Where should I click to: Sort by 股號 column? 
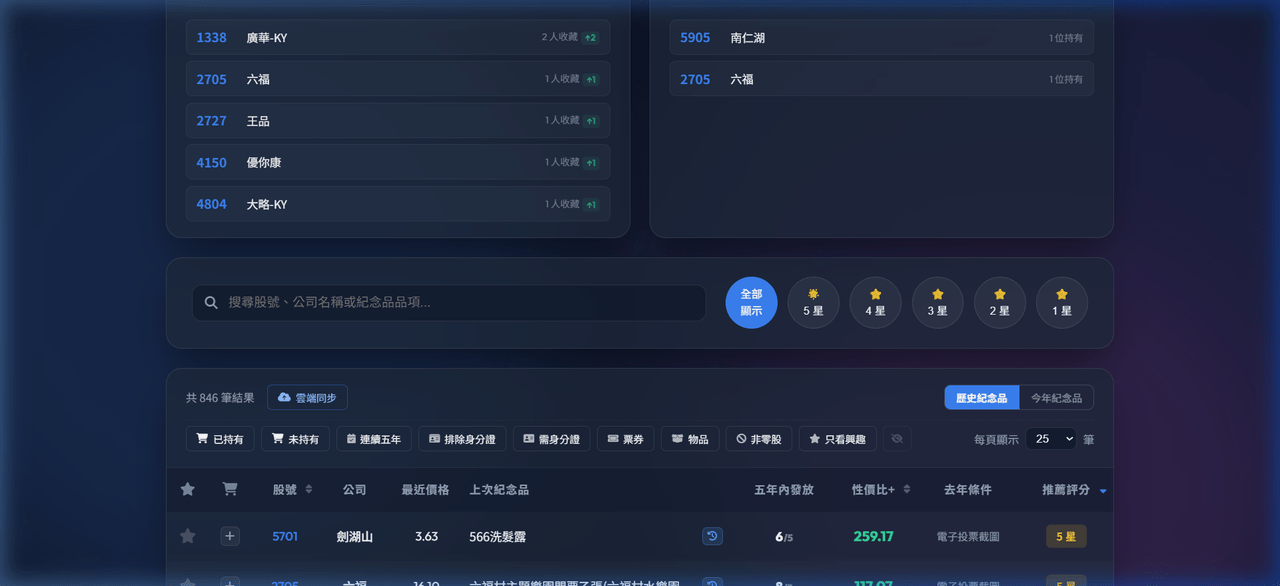click(292, 490)
